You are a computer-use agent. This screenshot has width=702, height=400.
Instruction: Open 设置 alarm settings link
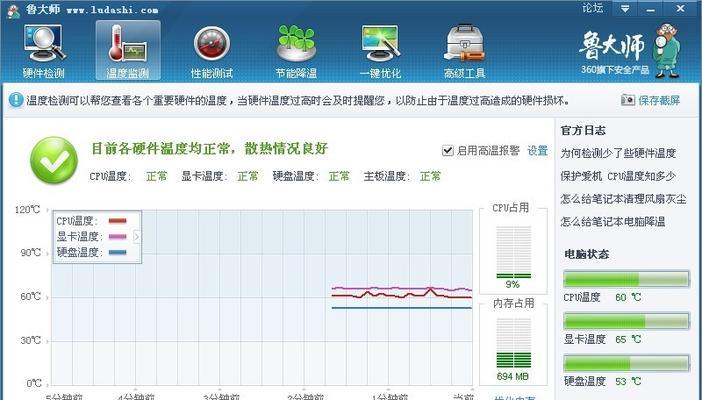537,151
